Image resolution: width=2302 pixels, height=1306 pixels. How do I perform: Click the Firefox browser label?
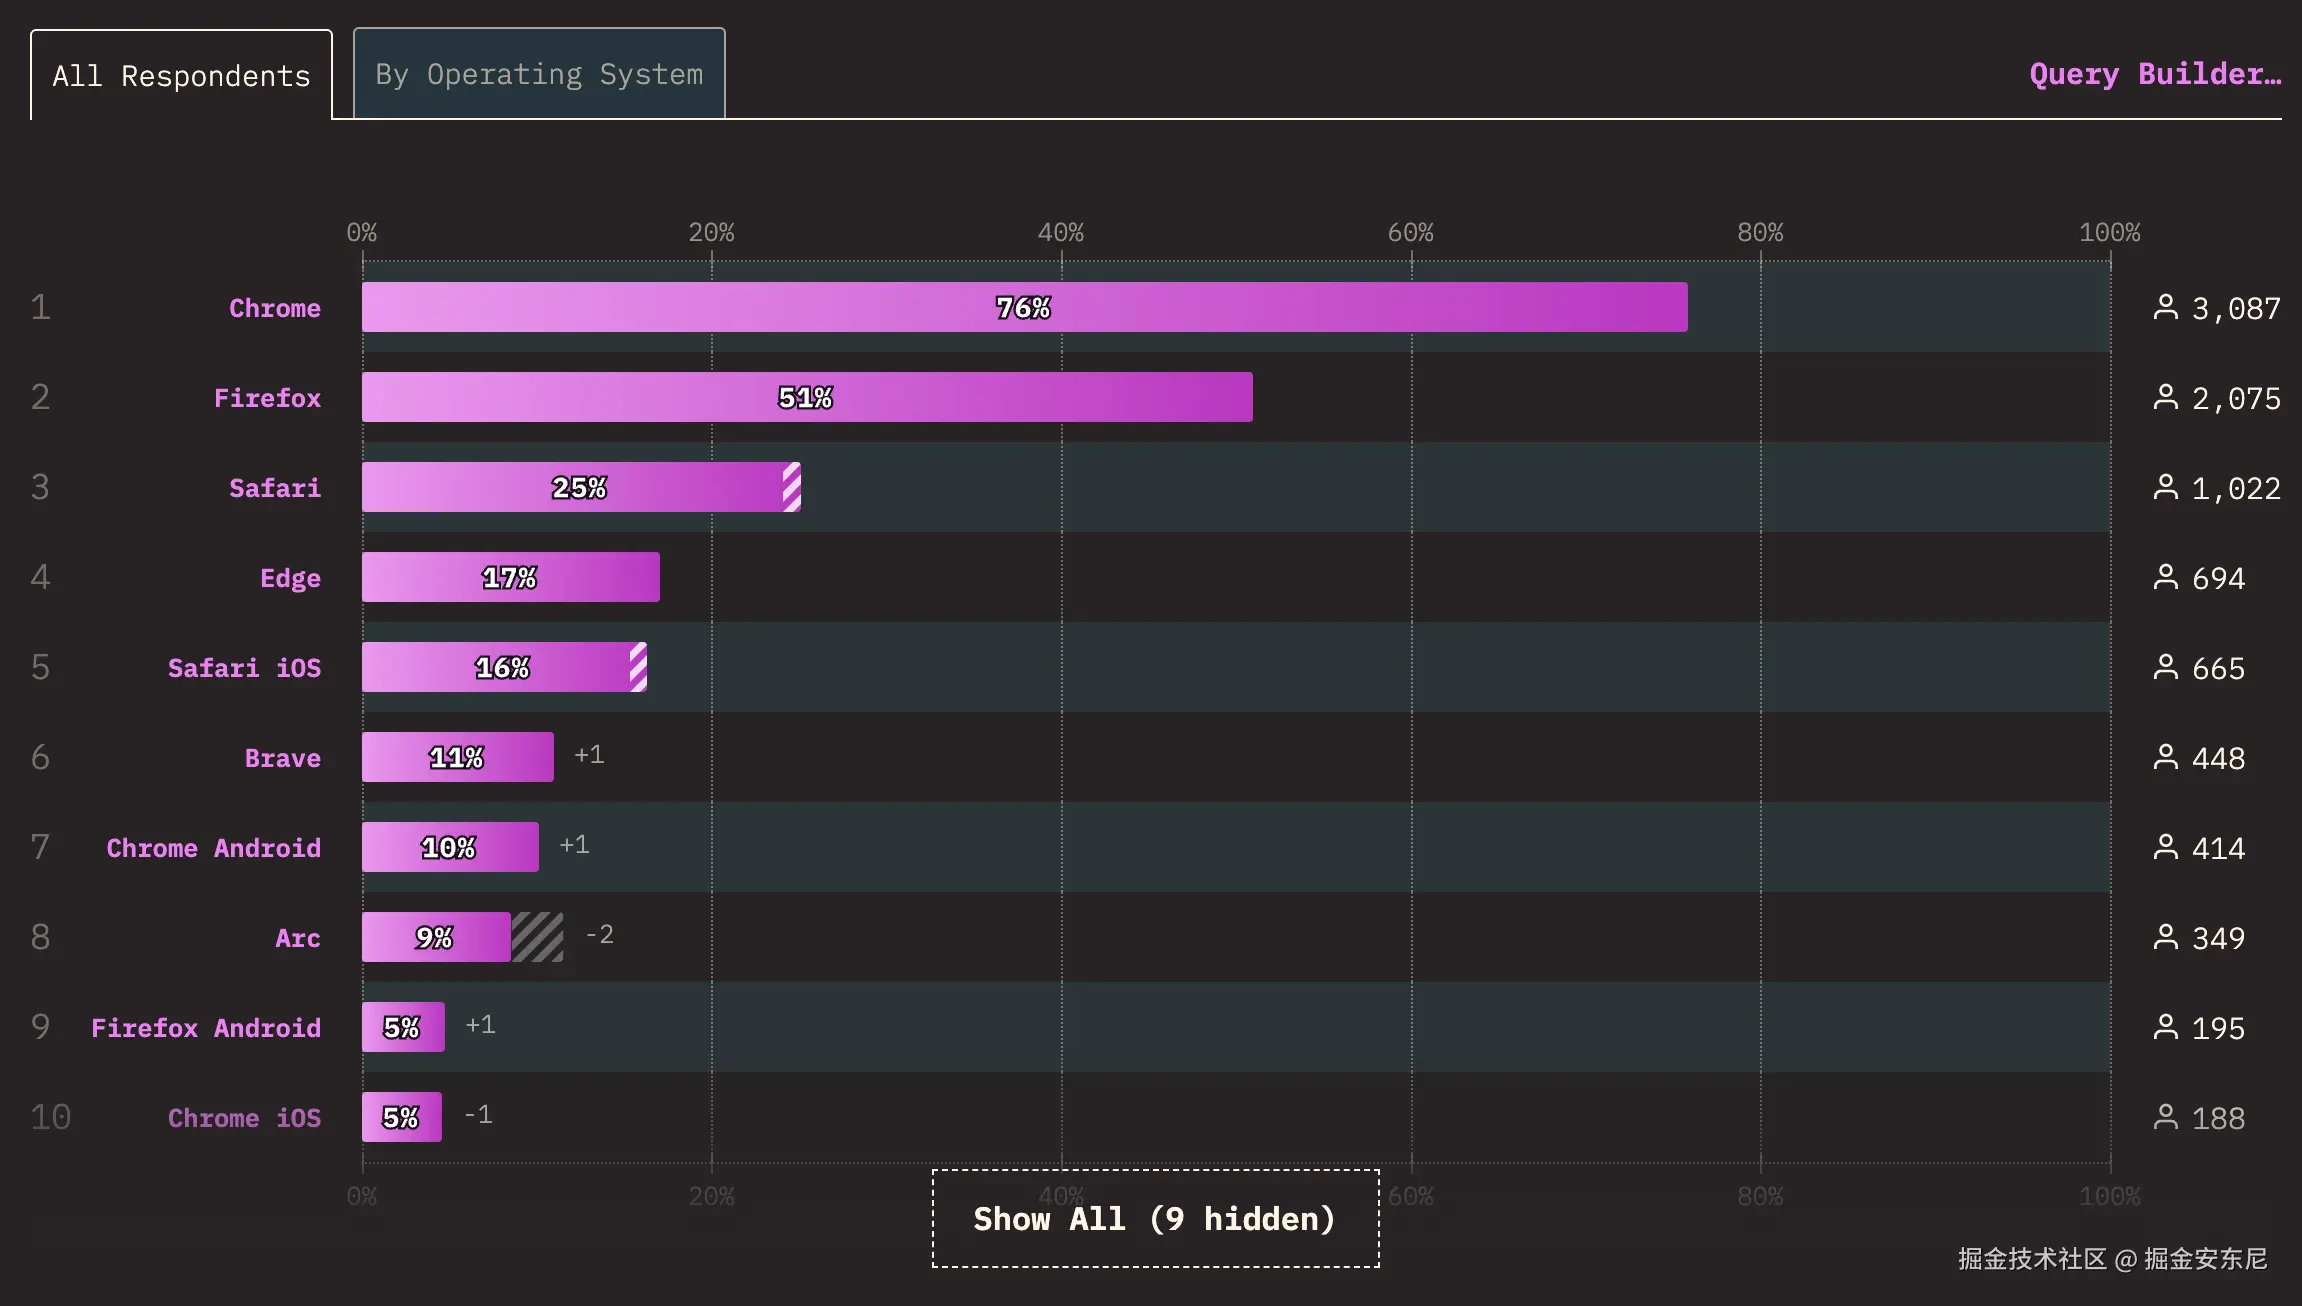267,398
